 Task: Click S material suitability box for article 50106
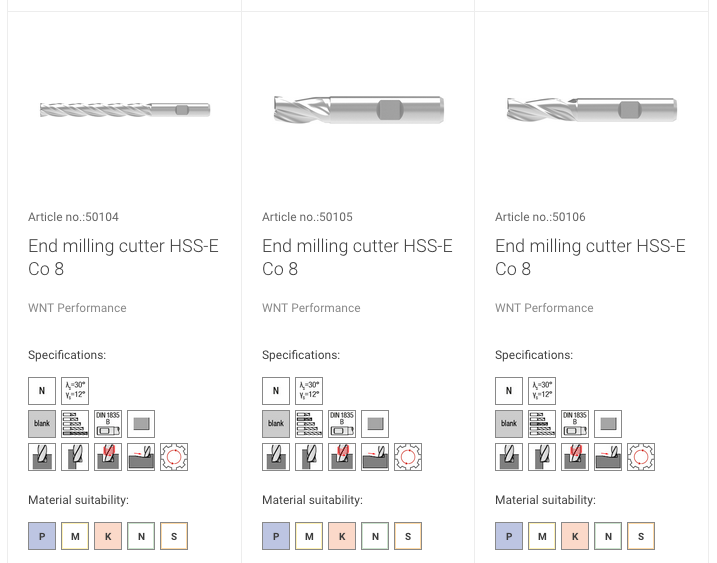[x=641, y=536]
